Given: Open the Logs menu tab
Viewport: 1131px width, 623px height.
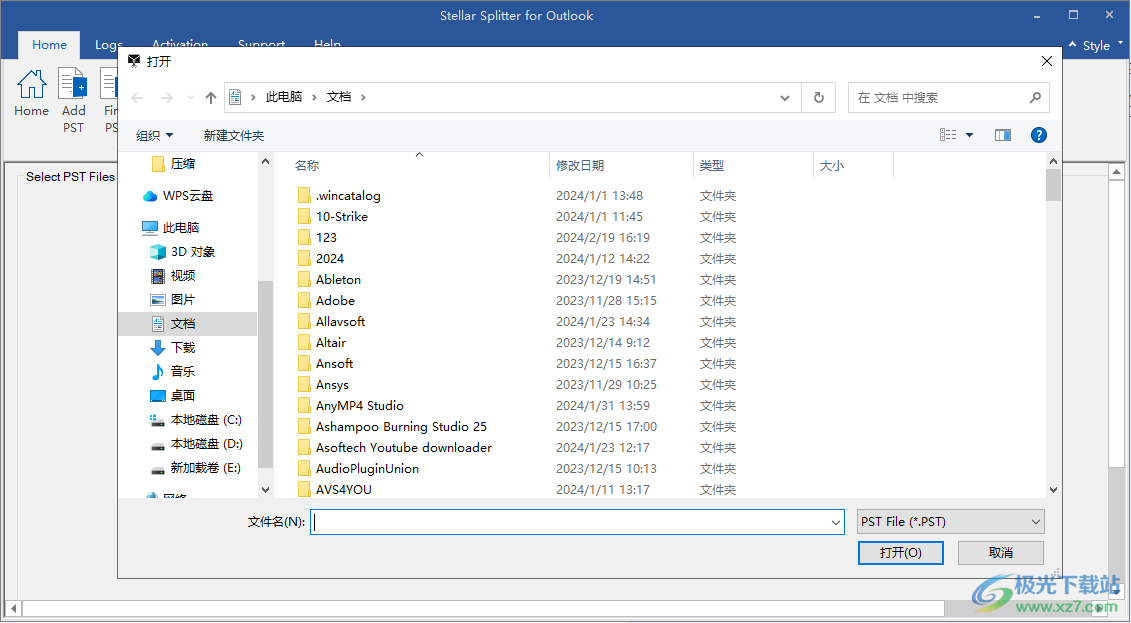Looking at the screenshot, I should (x=109, y=44).
